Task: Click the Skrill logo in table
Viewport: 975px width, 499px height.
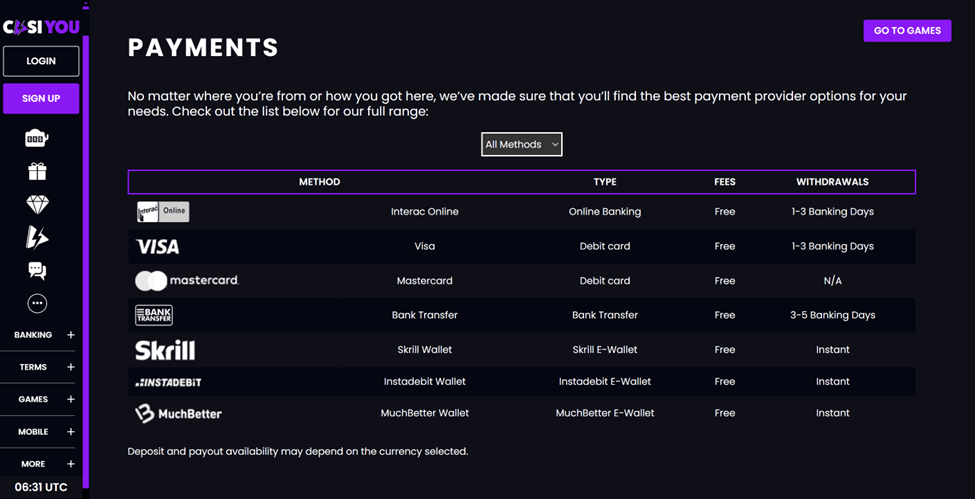Action: (165, 350)
